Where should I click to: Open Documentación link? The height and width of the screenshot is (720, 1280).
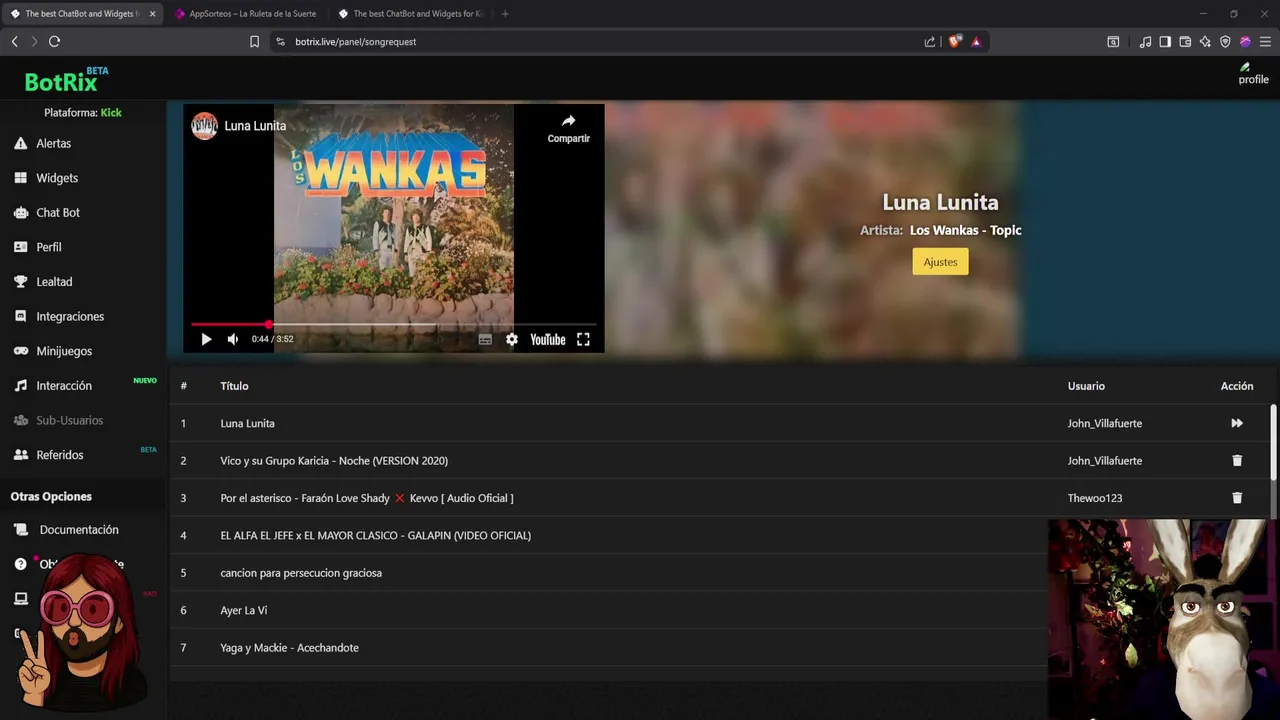coord(78,530)
